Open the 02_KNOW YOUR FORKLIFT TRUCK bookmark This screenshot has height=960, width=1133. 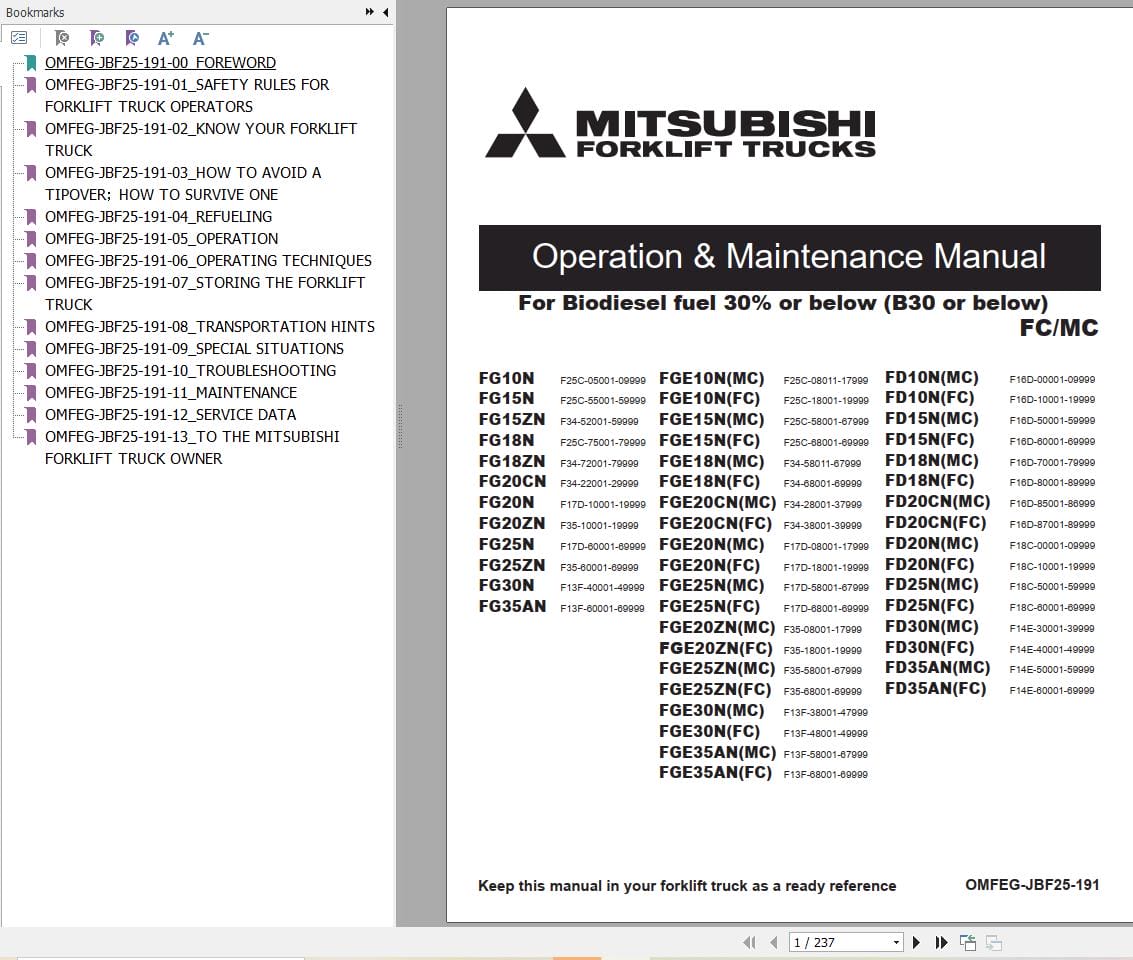tap(201, 139)
